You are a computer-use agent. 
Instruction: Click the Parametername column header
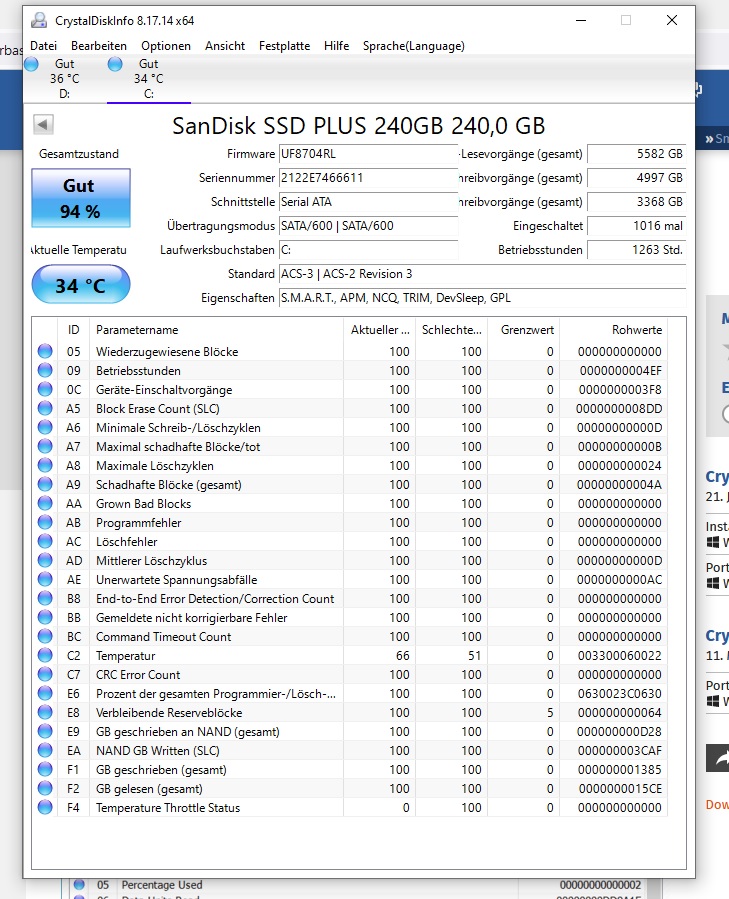click(x=216, y=330)
